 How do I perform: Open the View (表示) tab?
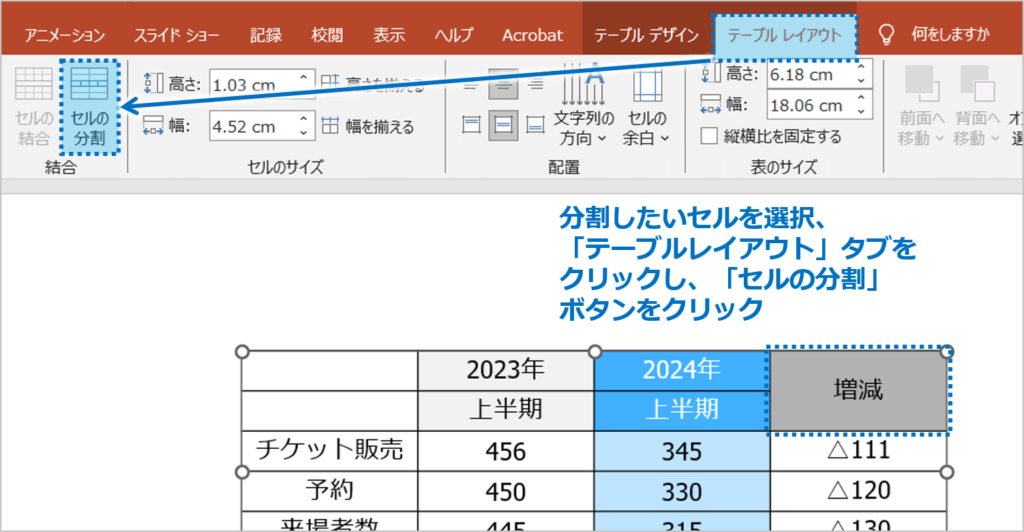click(389, 35)
